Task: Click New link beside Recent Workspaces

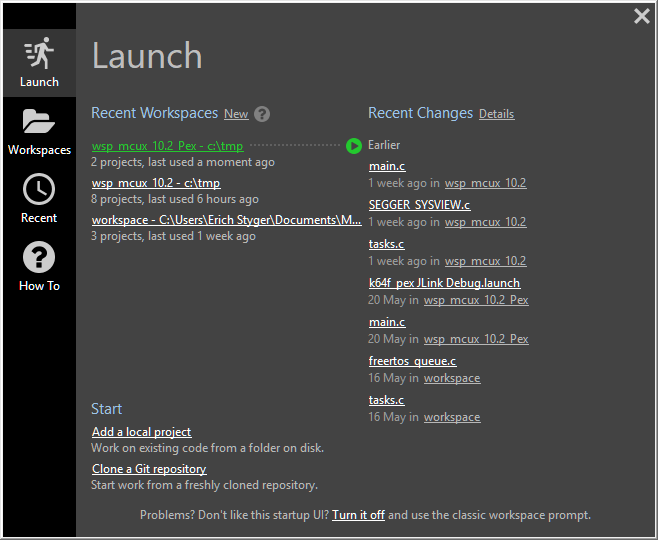Action: [236, 114]
